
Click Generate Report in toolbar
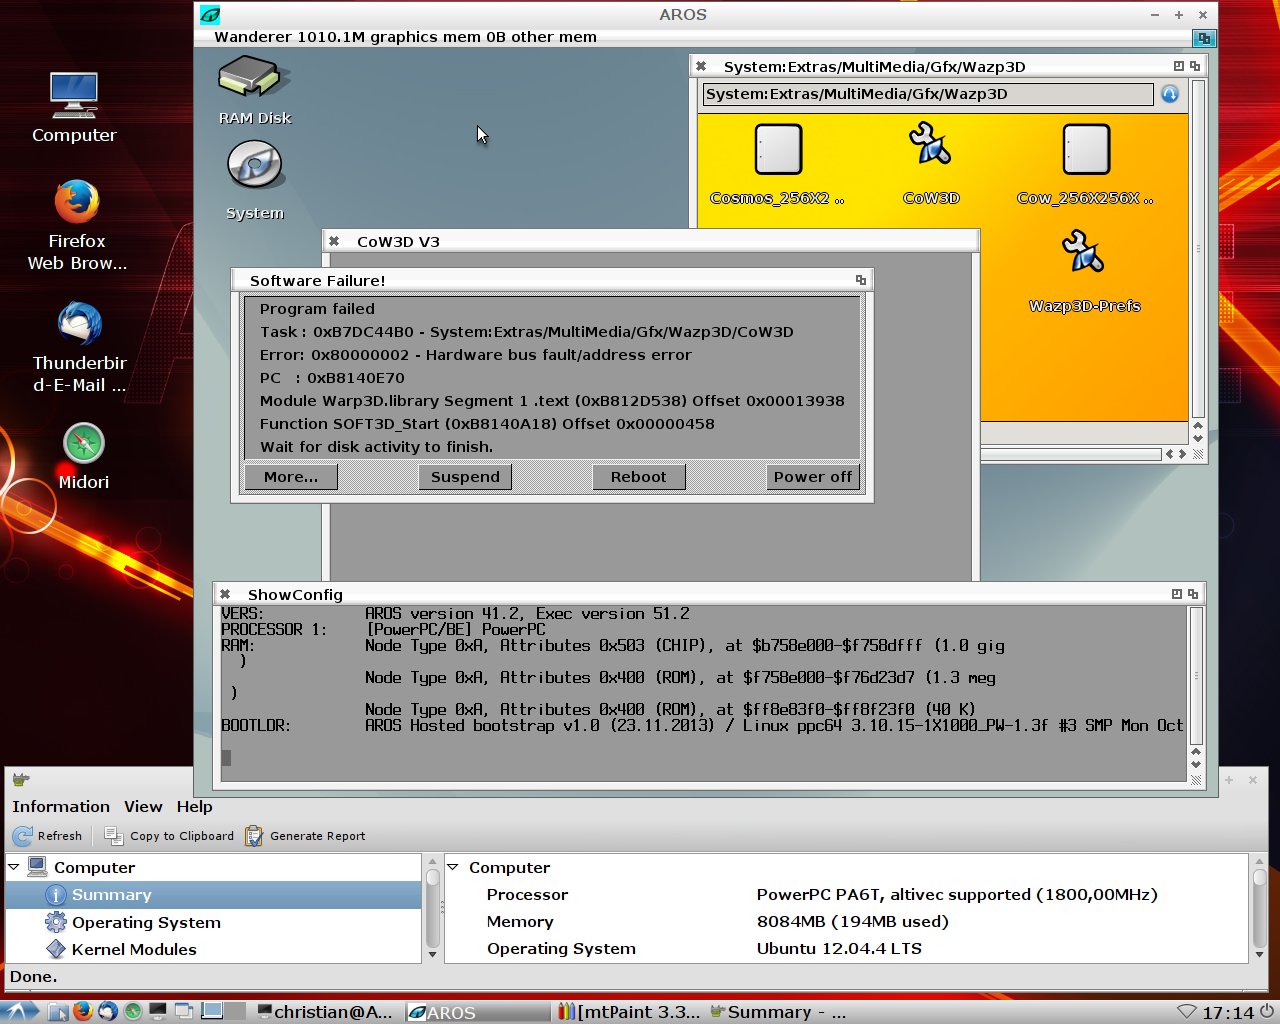pos(305,836)
